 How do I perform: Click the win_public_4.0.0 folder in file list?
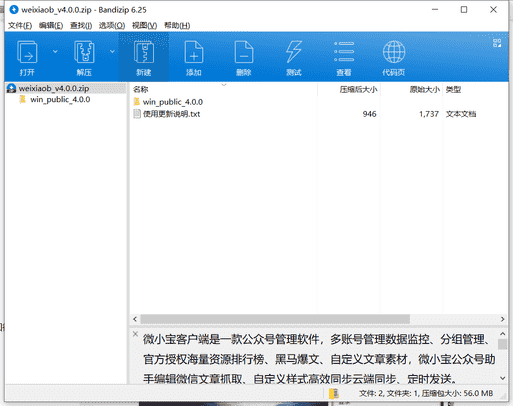[x=173, y=102]
